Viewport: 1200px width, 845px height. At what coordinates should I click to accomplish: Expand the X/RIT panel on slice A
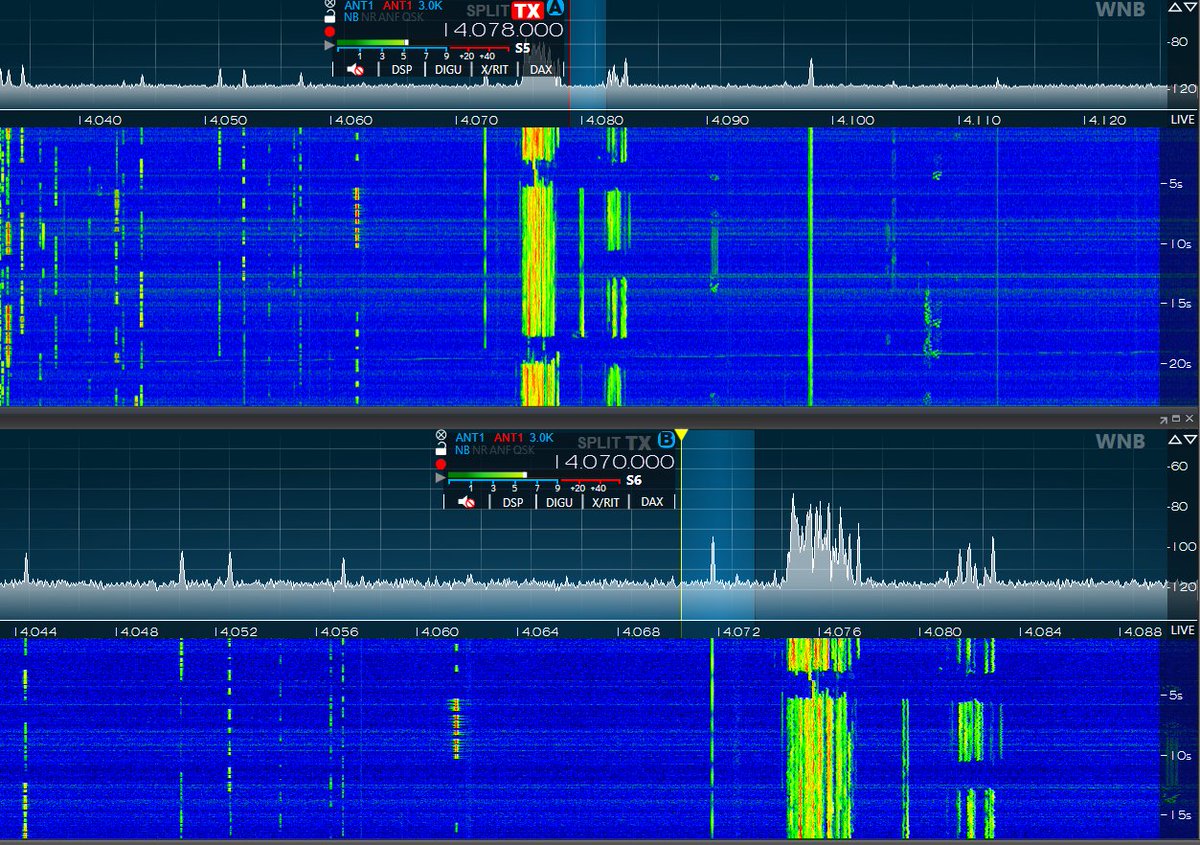click(492, 69)
